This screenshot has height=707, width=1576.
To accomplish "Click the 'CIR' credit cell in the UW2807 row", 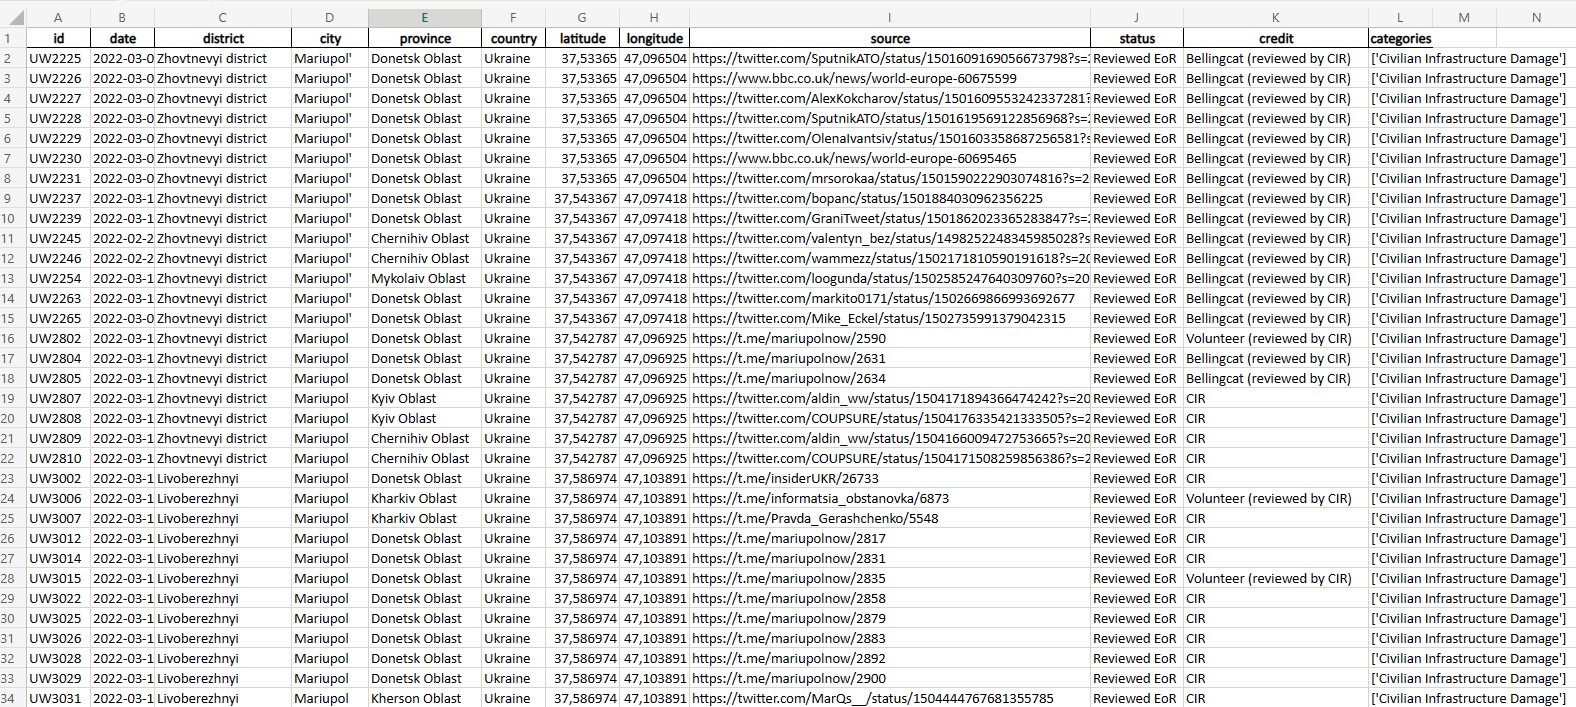I will click(1275, 398).
